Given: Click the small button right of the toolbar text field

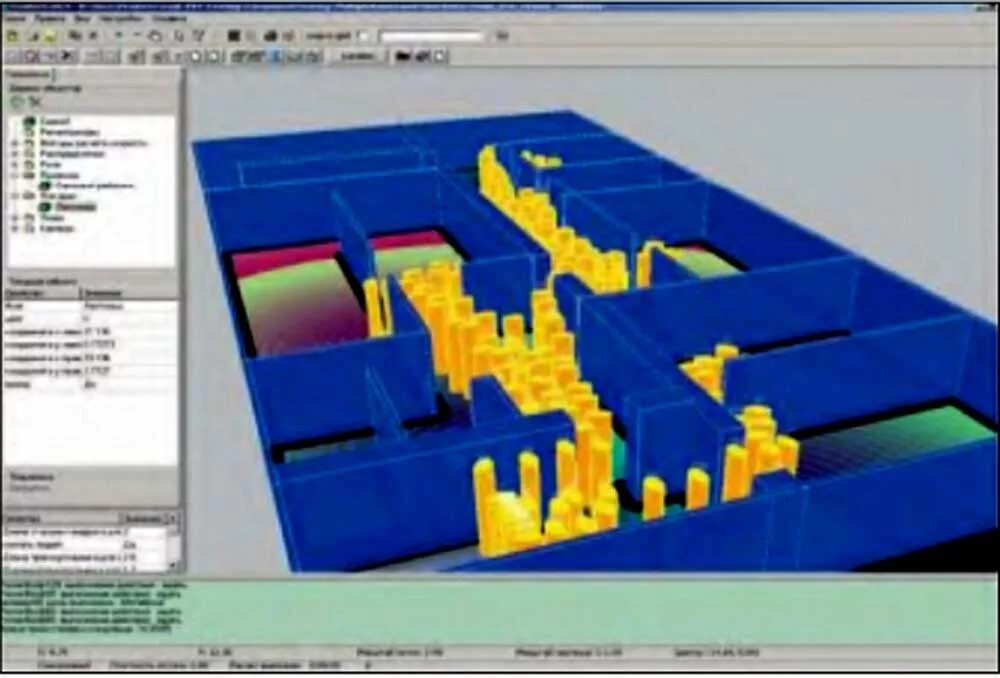Looking at the screenshot, I should pyautogui.click(x=502, y=36).
